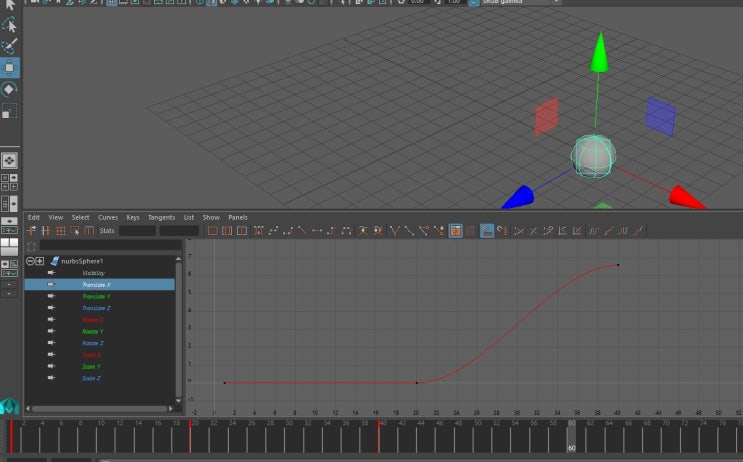Select the nurbsSphere1 node in outliner
Viewport: 743px width, 462px height.
[82, 261]
